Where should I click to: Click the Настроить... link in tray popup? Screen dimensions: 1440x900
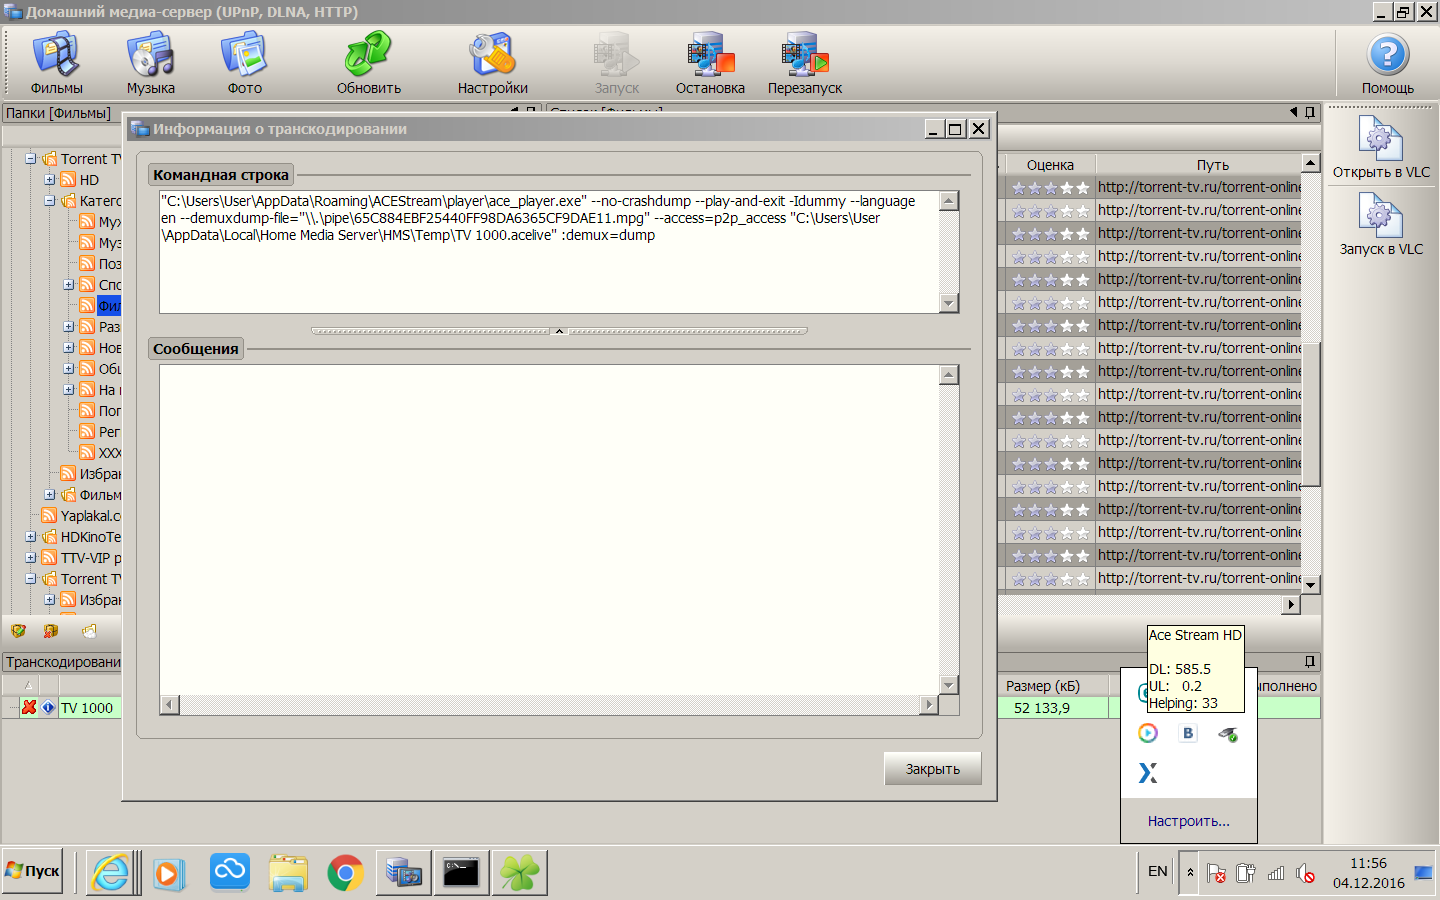1188,821
